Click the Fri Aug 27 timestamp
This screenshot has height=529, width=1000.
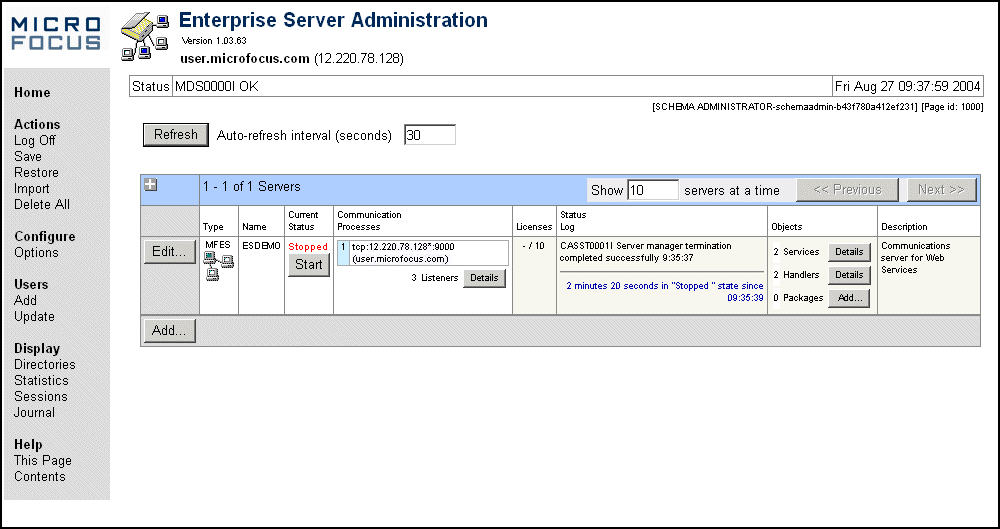pyautogui.click(x=909, y=87)
